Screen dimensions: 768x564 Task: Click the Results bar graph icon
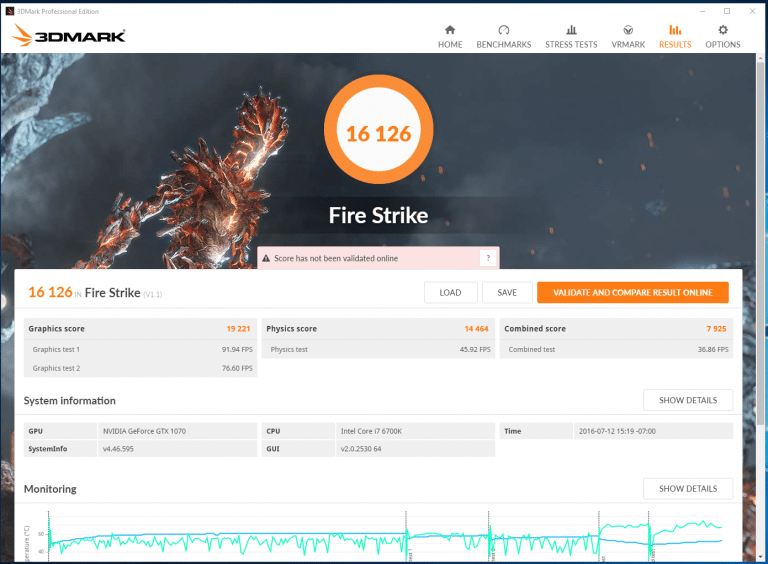pos(675,30)
